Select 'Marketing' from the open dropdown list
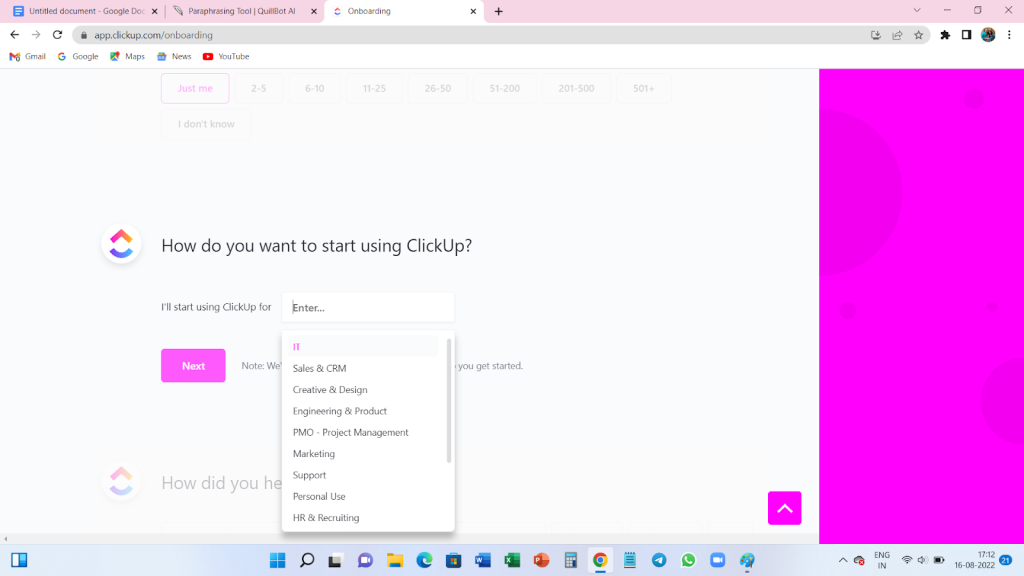Screen dimensions: 1024x576 click(313, 453)
